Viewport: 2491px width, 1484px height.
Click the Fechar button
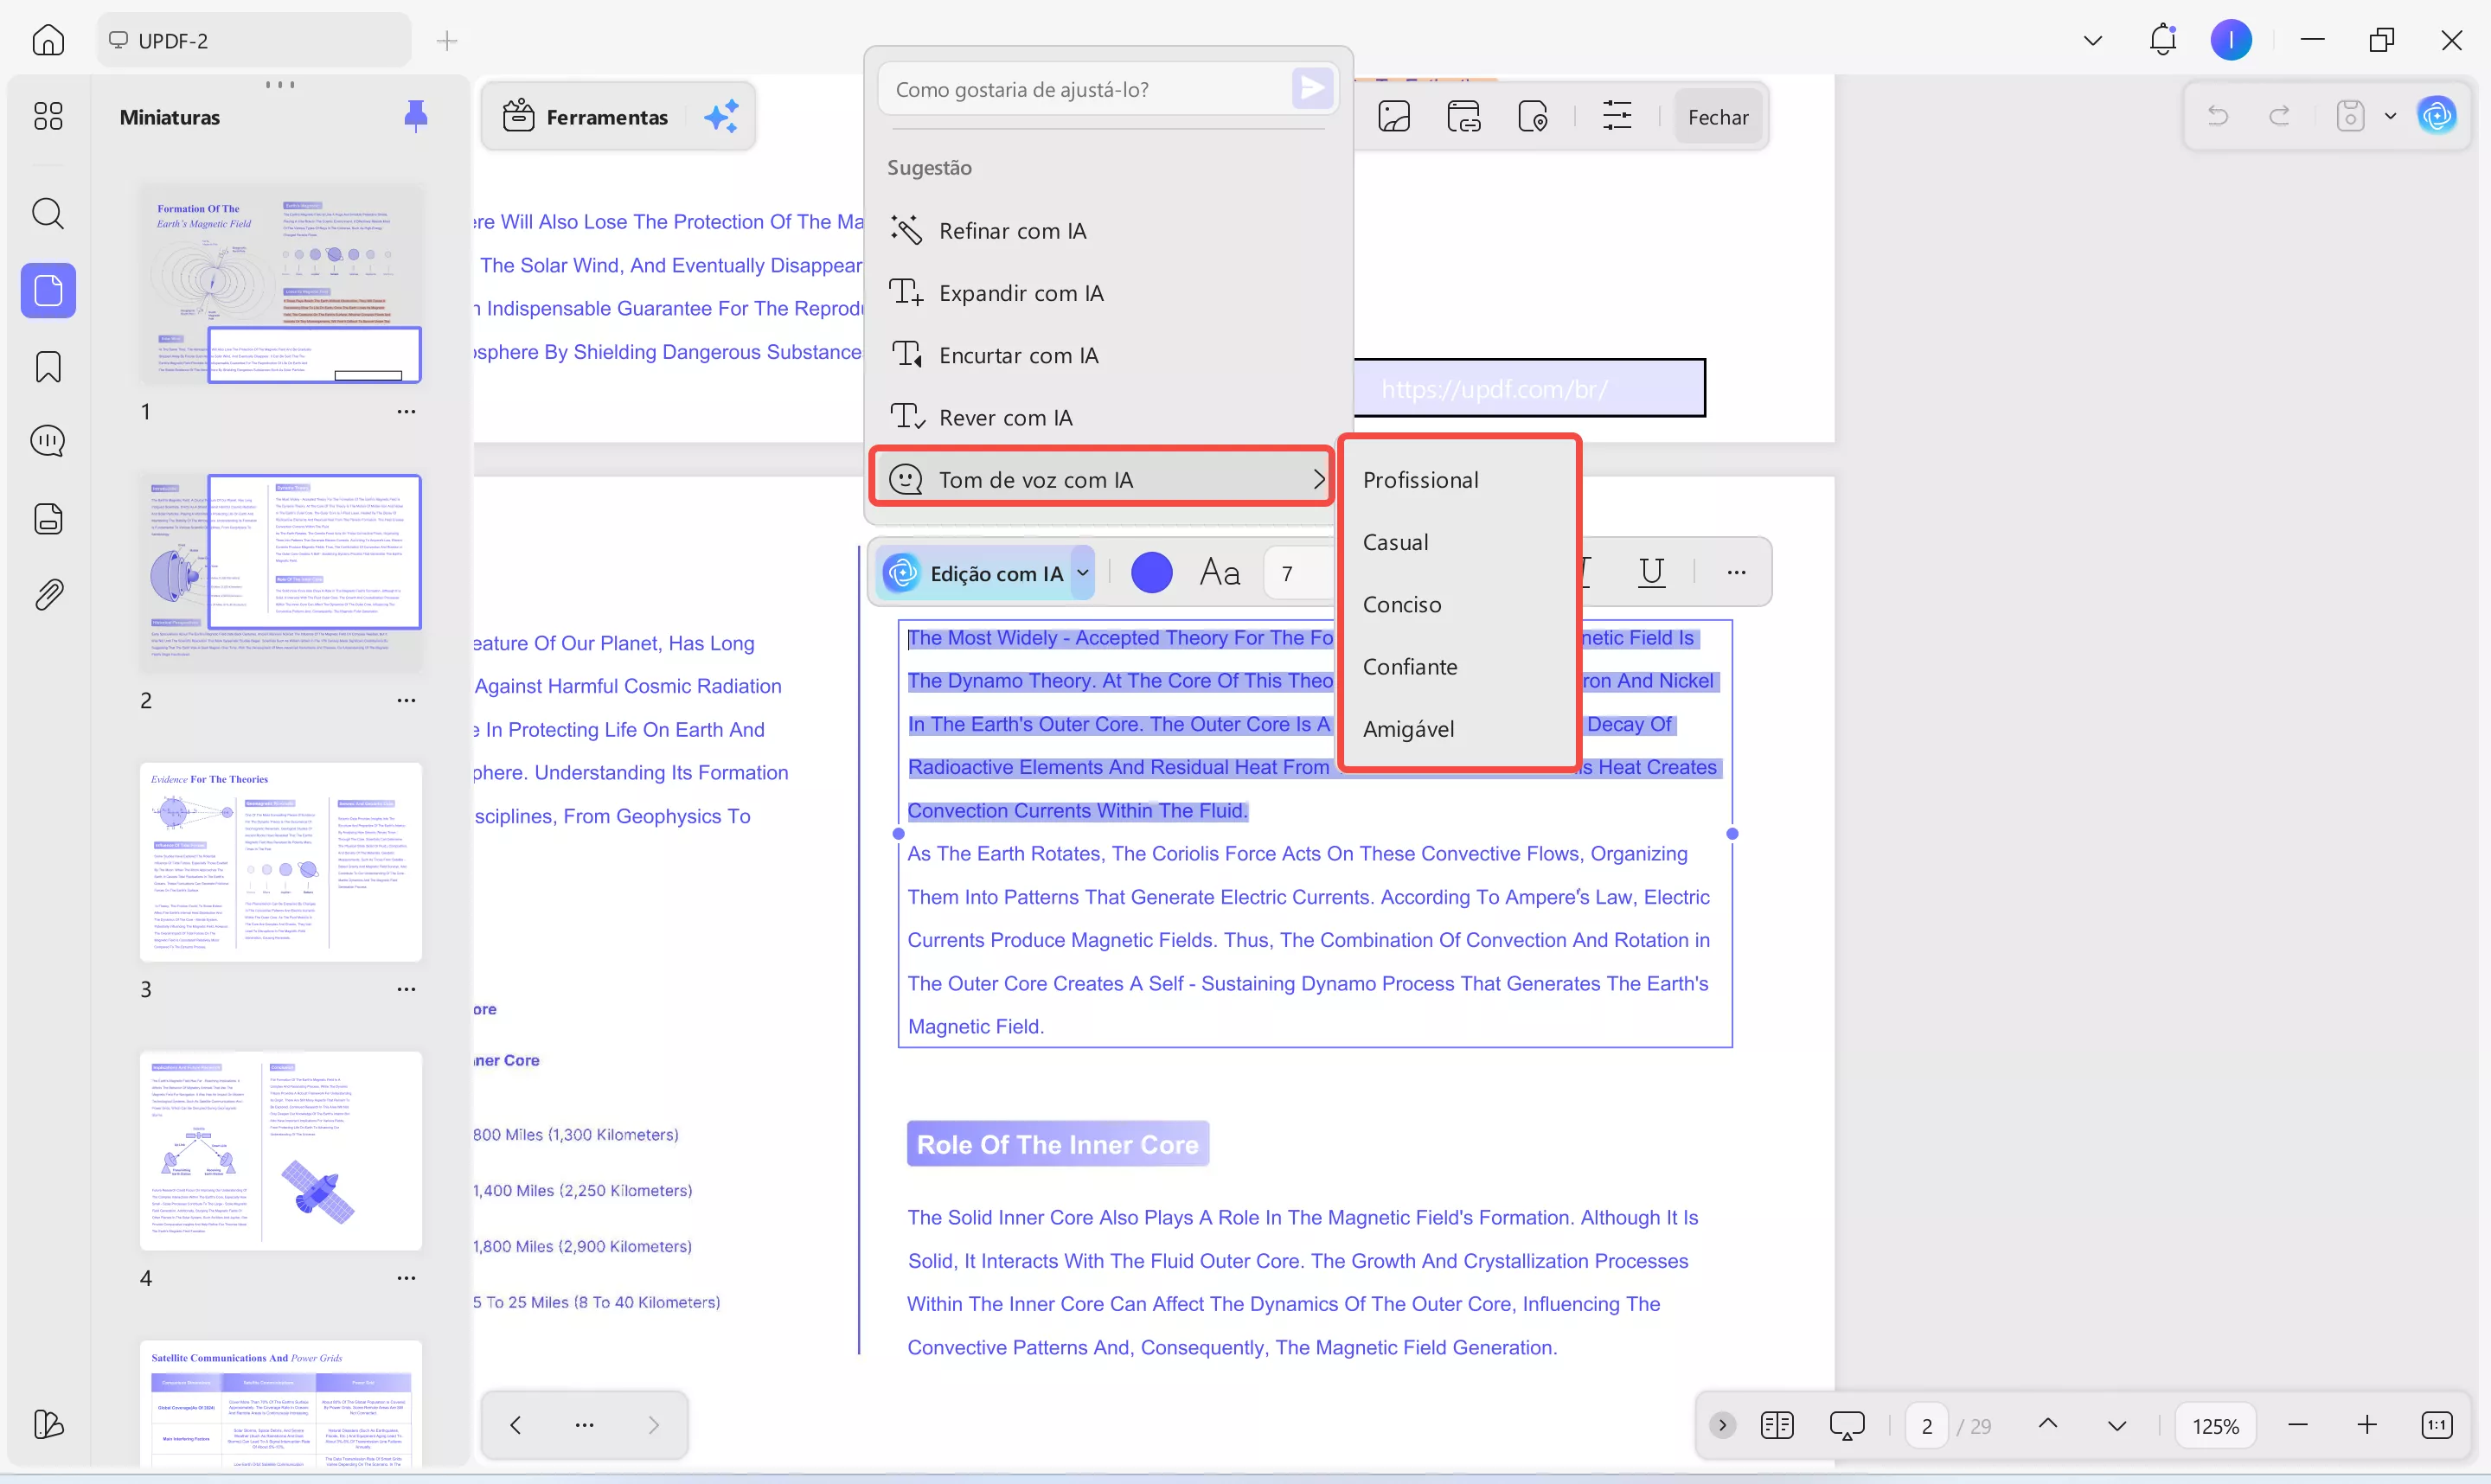(x=1717, y=117)
